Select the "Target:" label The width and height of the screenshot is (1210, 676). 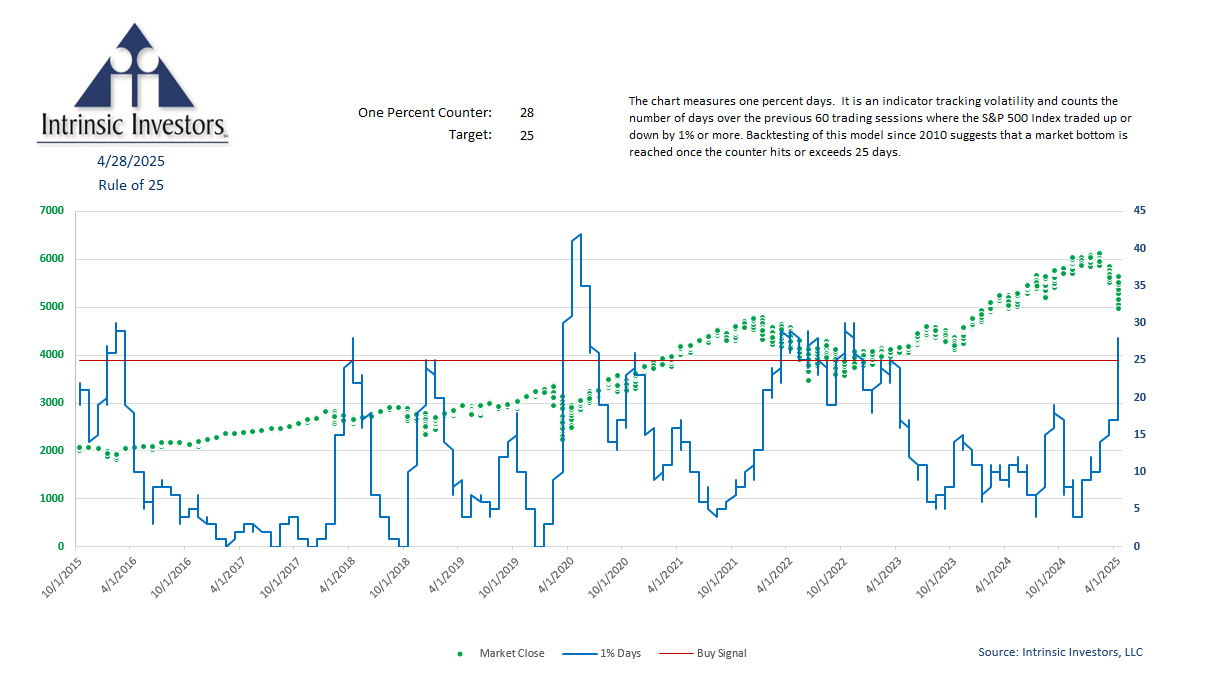pos(470,135)
